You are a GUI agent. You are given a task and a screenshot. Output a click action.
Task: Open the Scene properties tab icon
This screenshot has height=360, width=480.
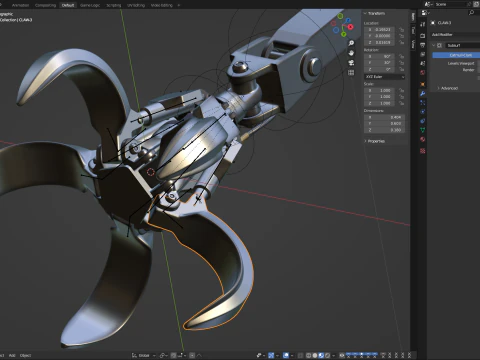(423, 63)
